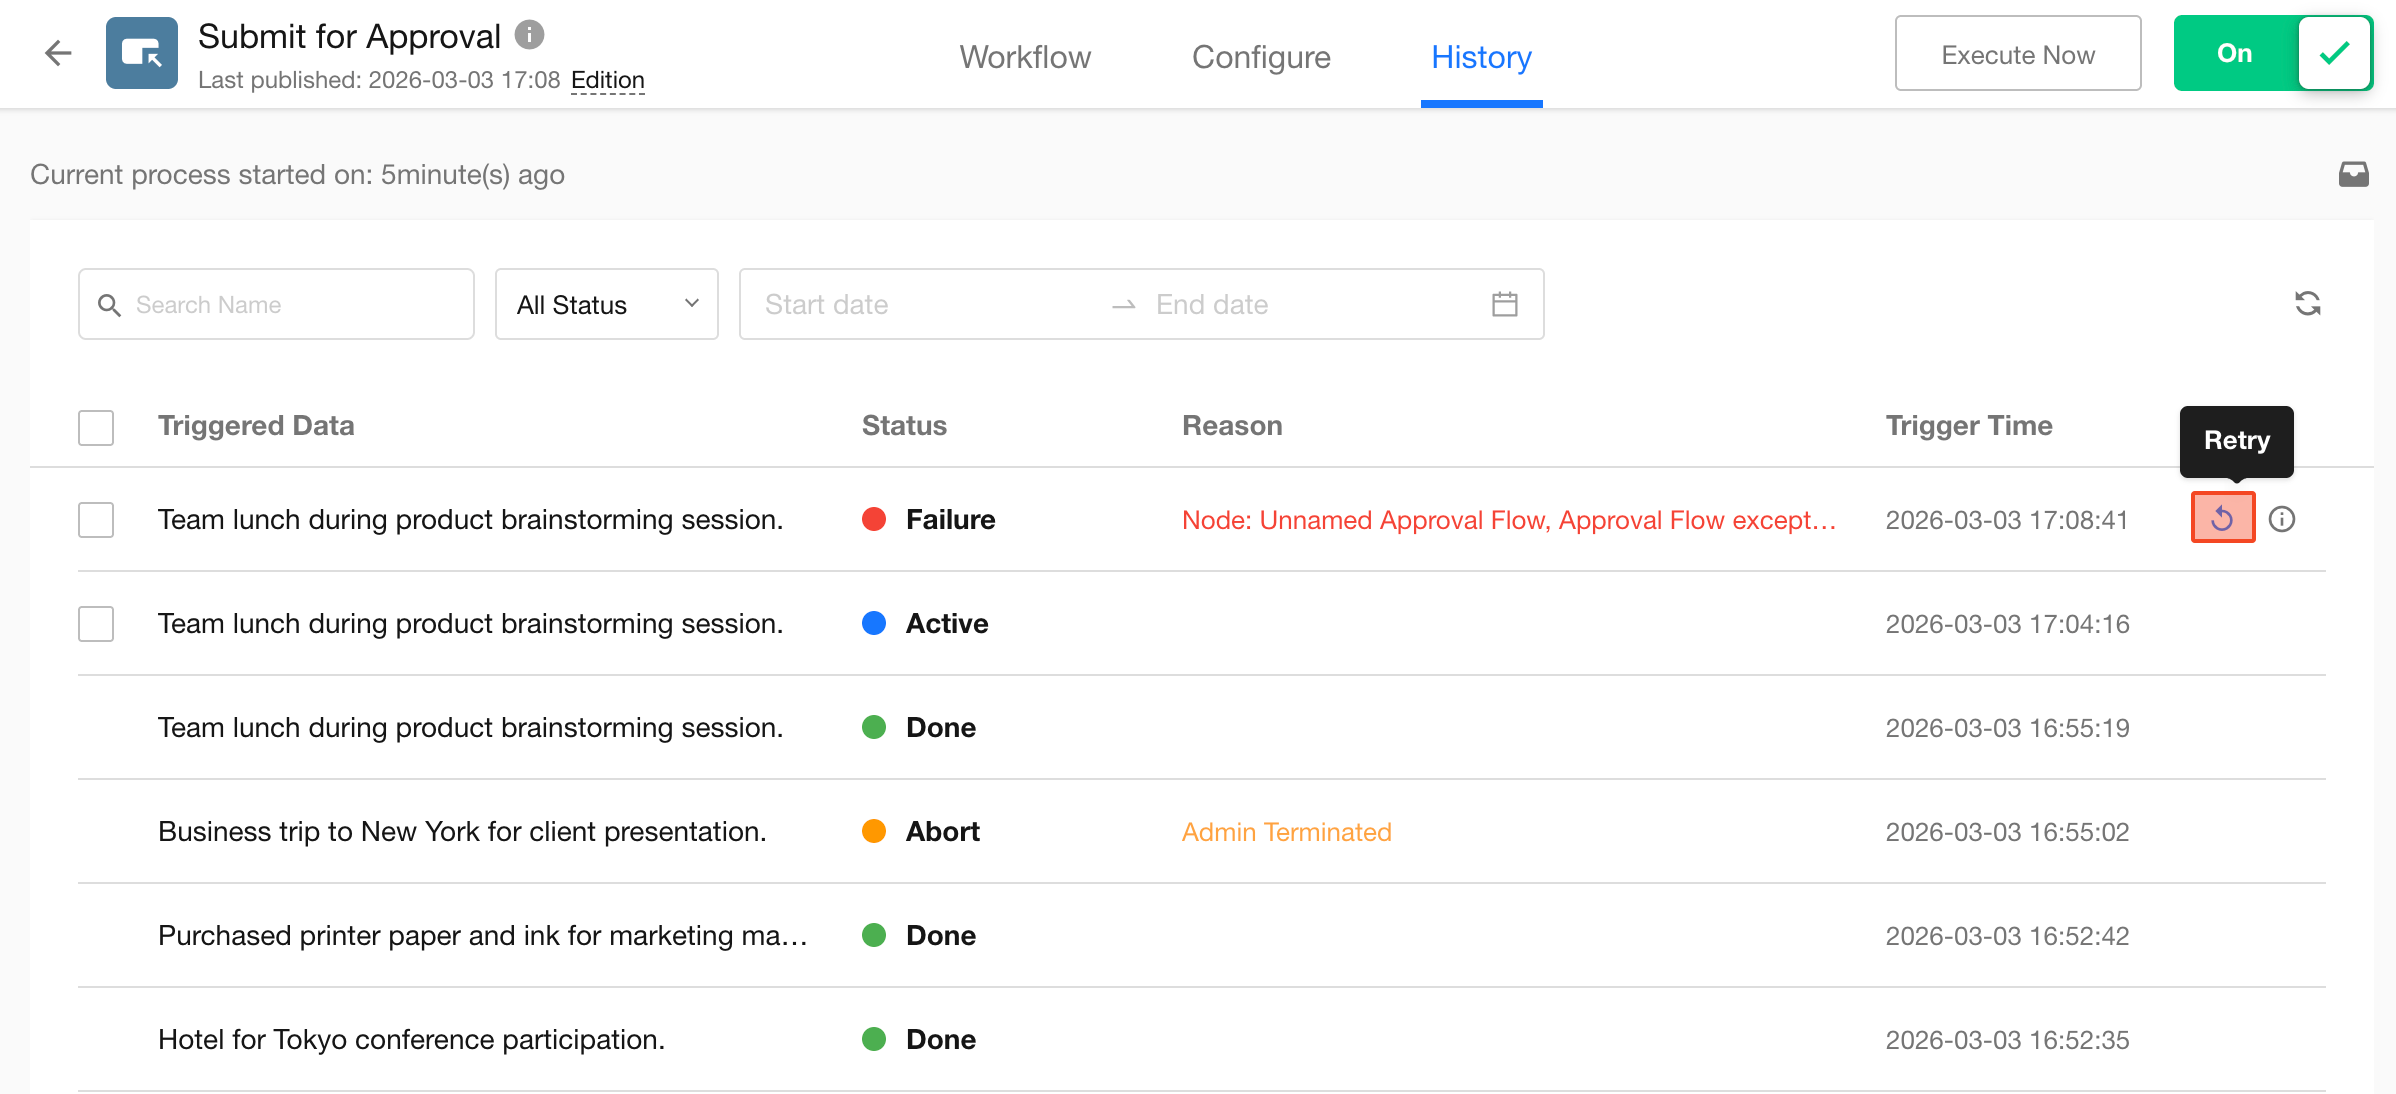Open the calendar date picker icon

1504,304
